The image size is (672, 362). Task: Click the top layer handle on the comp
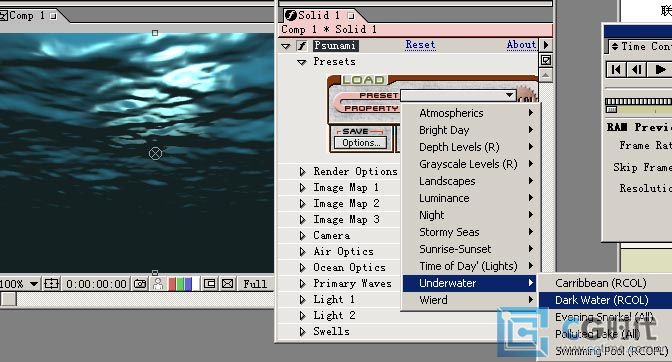tap(155, 33)
